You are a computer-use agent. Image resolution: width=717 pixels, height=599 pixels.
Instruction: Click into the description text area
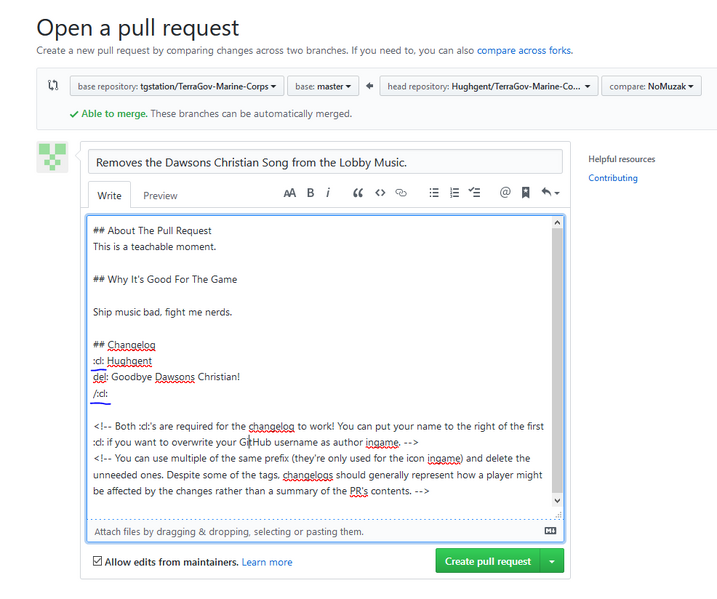(x=319, y=368)
